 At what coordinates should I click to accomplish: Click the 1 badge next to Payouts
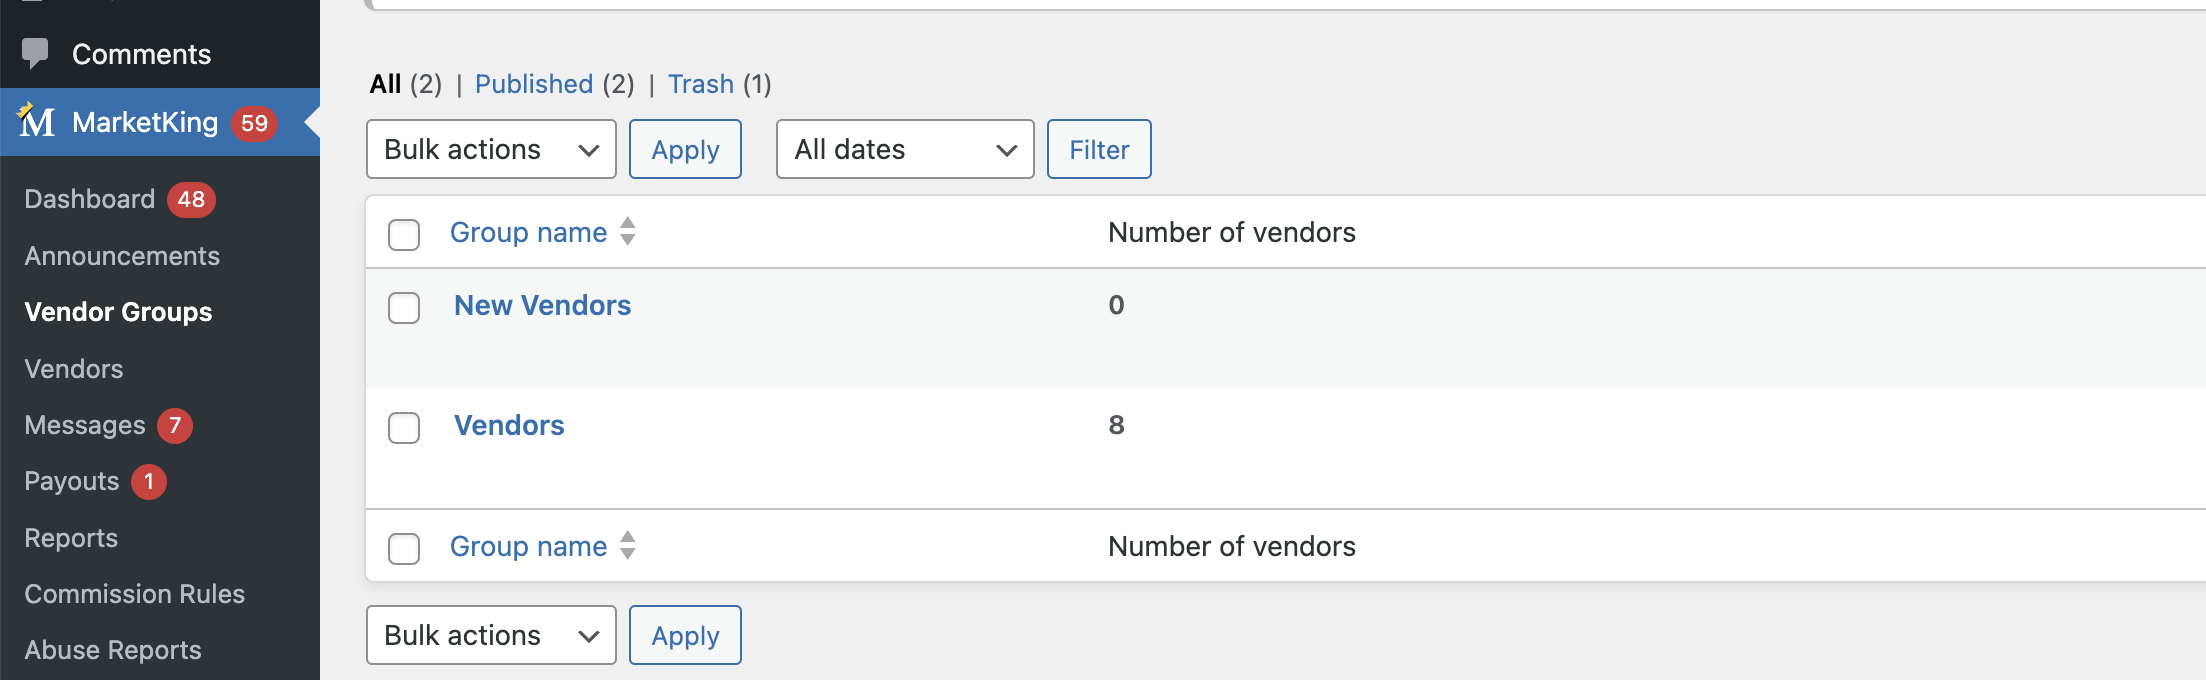(149, 482)
